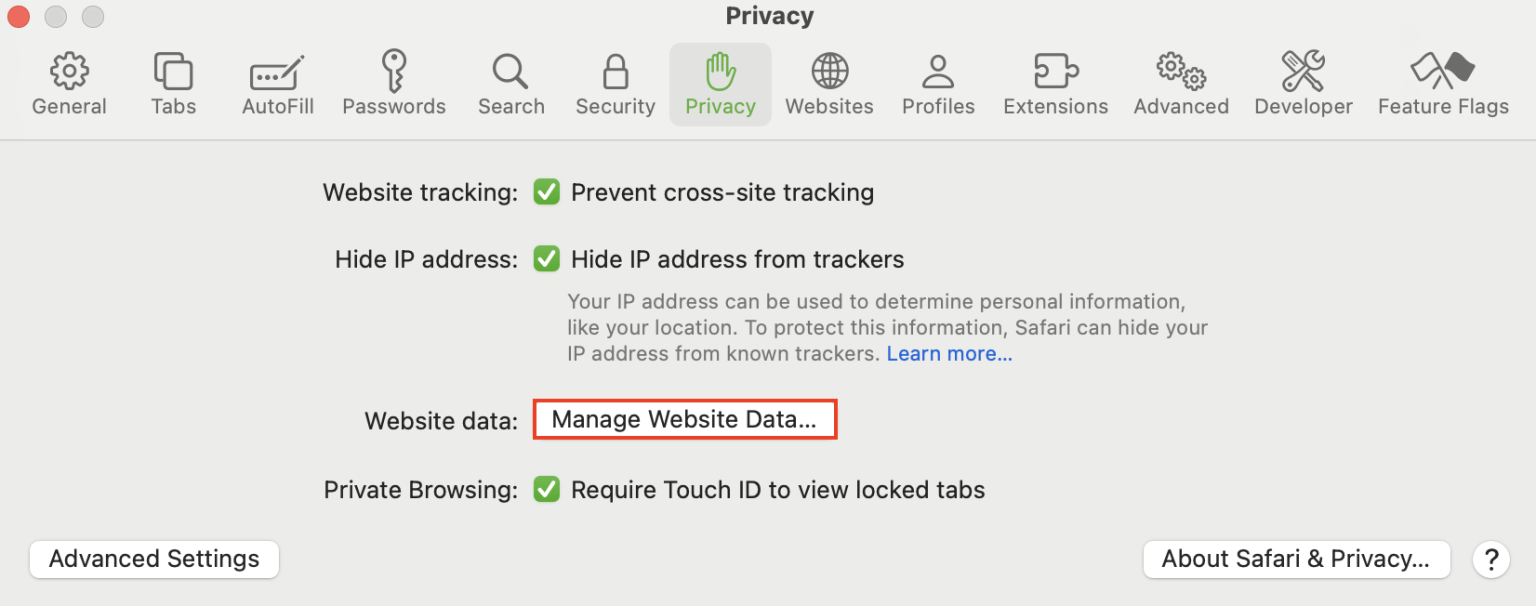Uncheck Hide IP address from trackers
1536x606 pixels.
point(546,259)
